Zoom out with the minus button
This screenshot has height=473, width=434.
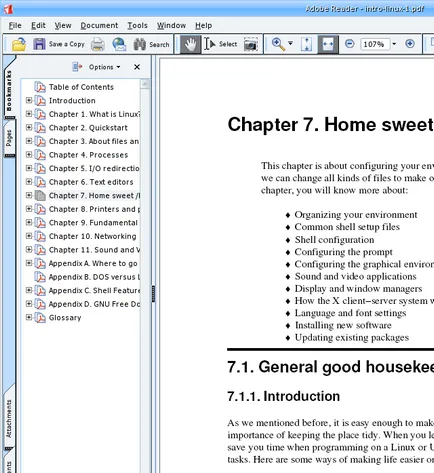point(350,44)
